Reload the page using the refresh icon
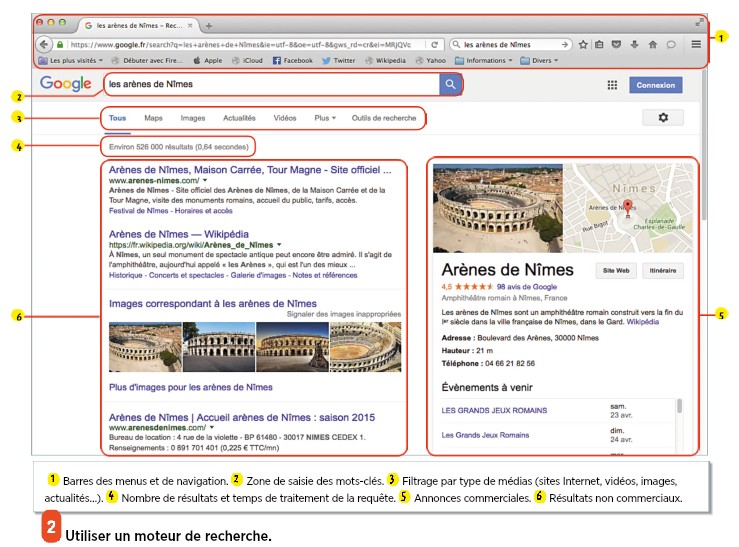 click(x=434, y=45)
